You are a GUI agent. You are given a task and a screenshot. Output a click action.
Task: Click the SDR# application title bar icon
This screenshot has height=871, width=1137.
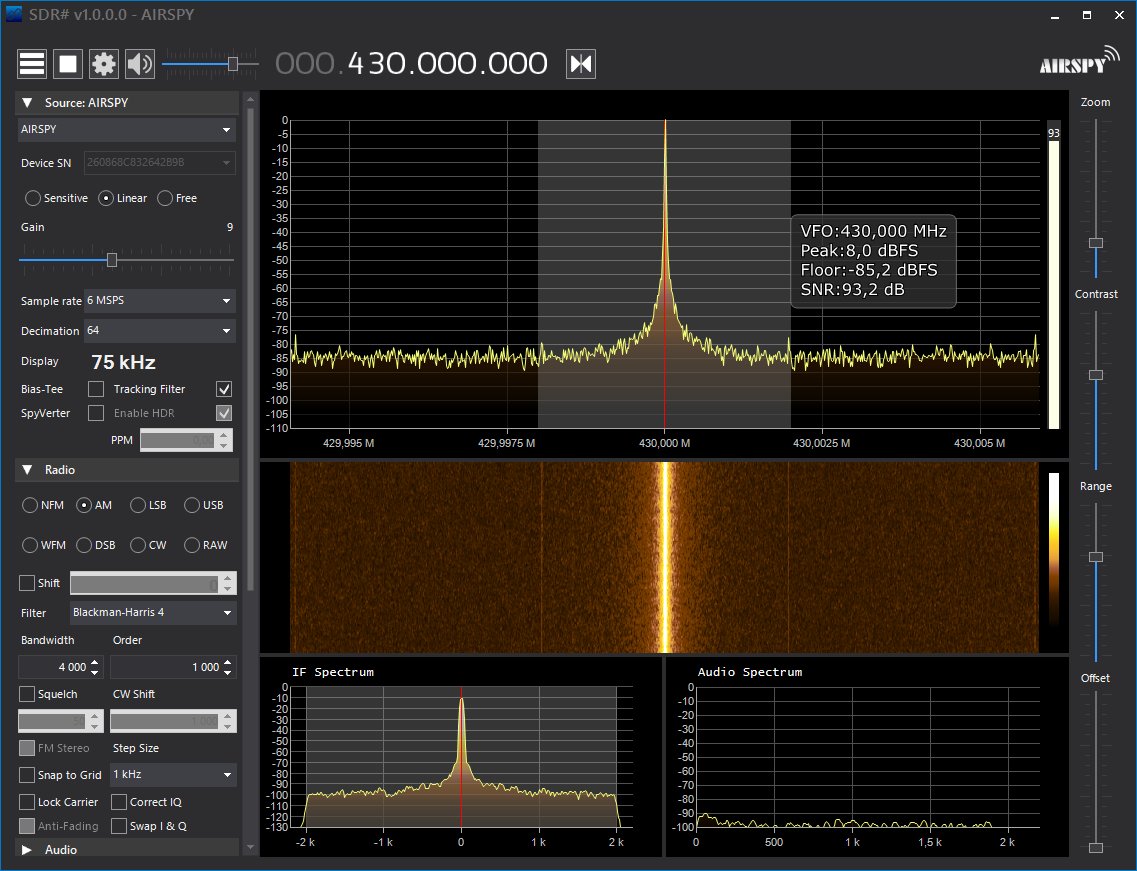(x=14, y=14)
